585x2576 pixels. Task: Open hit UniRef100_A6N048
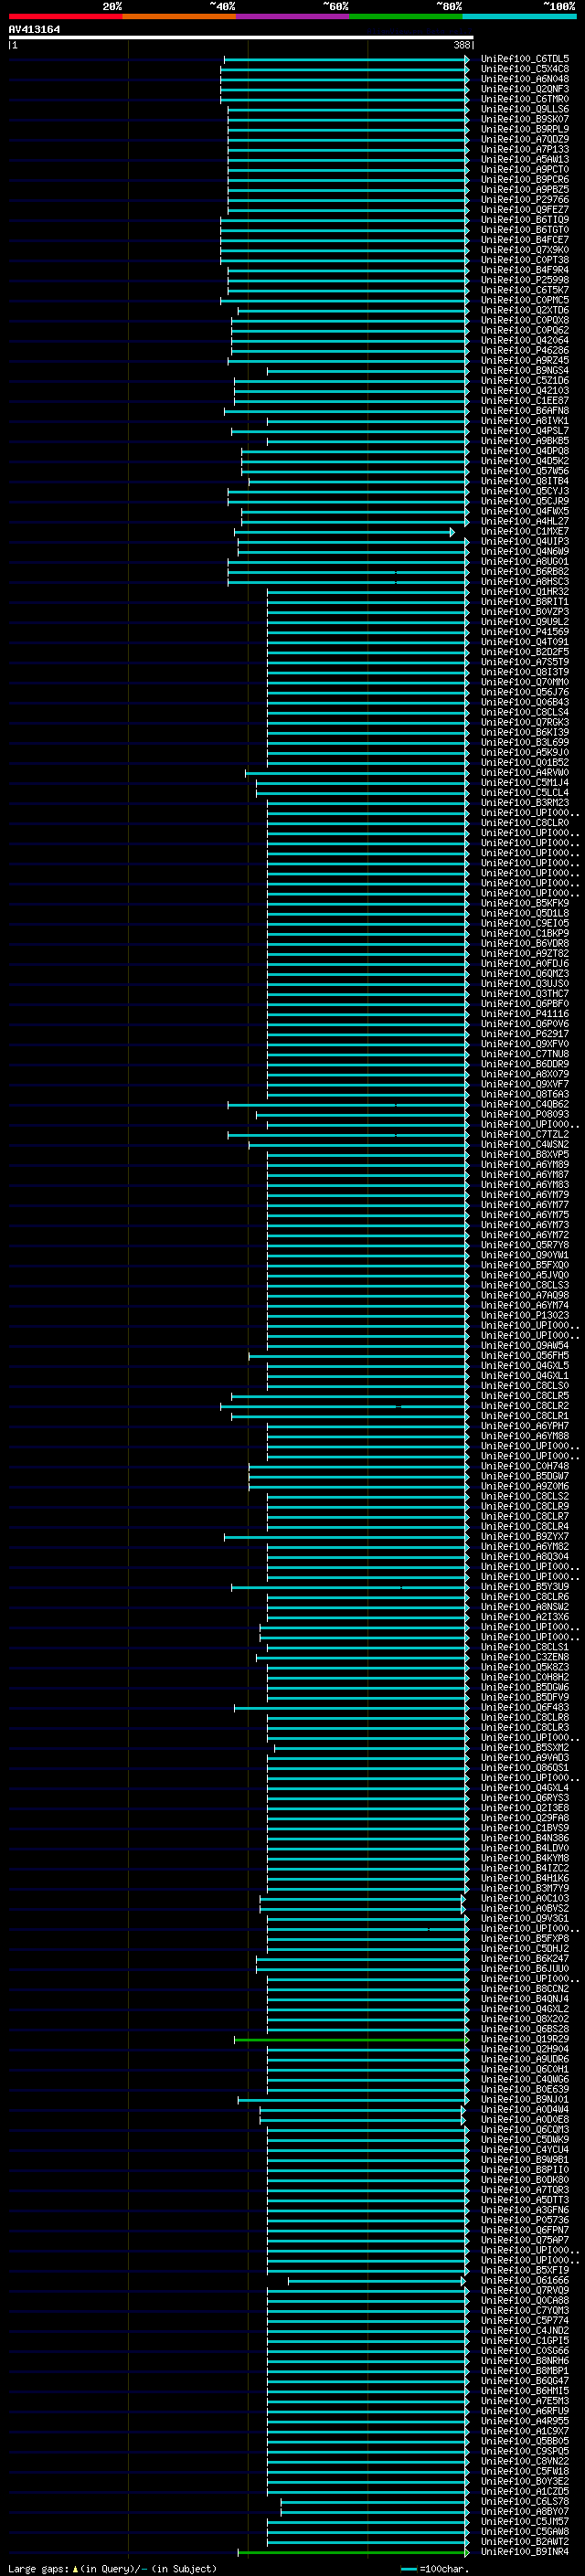pos(524,79)
